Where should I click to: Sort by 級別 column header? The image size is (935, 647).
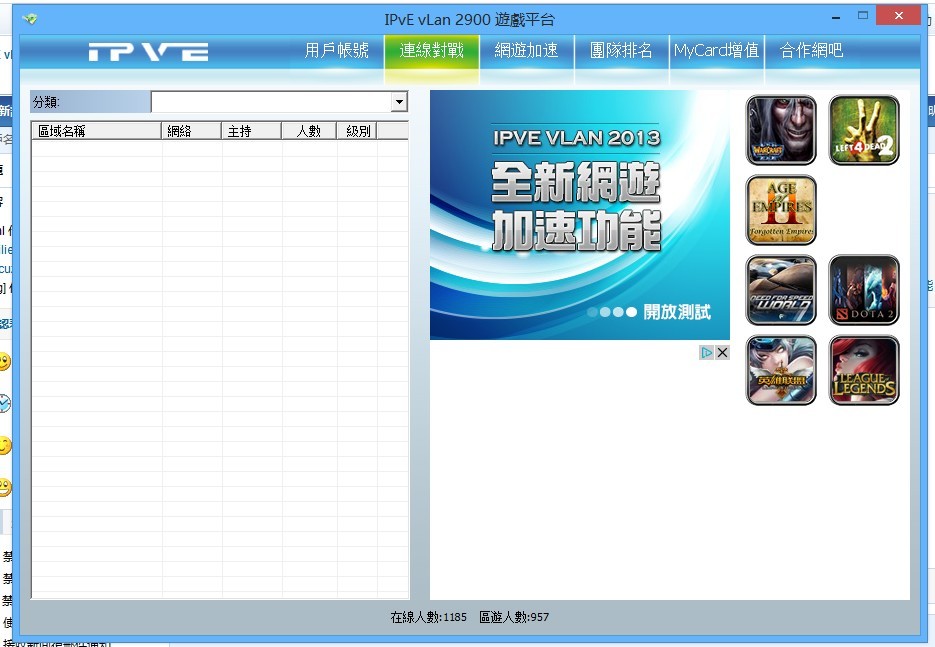click(x=357, y=131)
